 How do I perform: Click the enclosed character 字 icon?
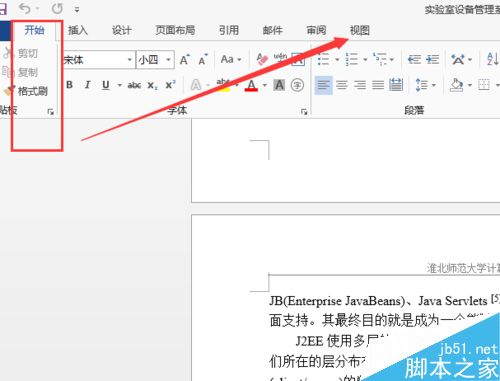(x=297, y=85)
